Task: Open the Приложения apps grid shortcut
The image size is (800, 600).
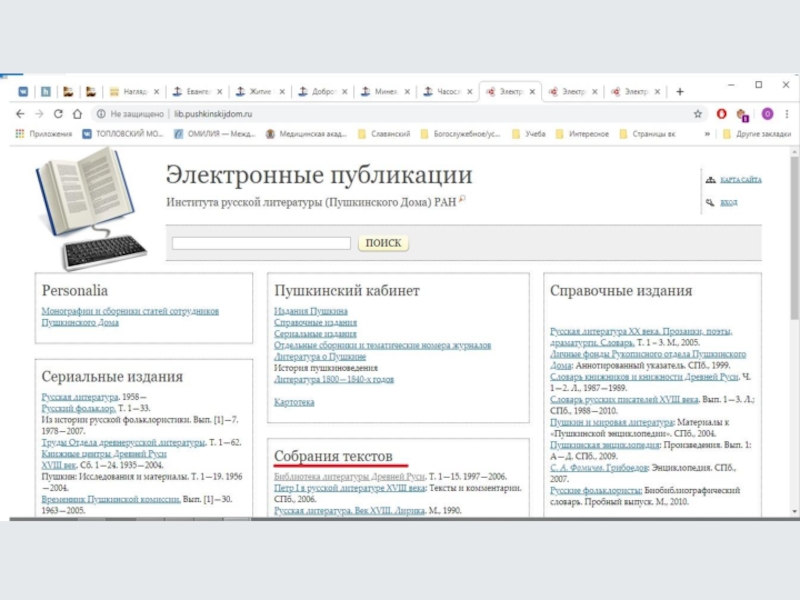Action: point(44,134)
